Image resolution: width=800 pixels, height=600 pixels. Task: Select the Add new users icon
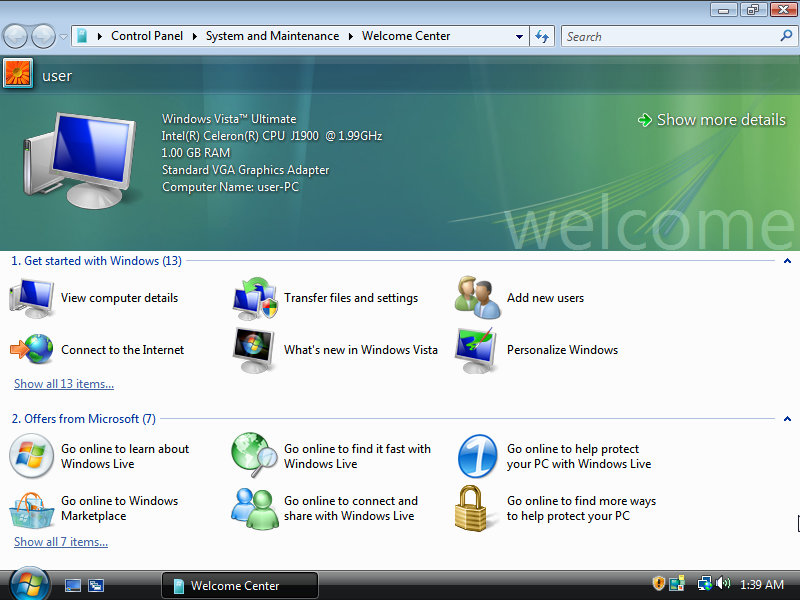477,298
